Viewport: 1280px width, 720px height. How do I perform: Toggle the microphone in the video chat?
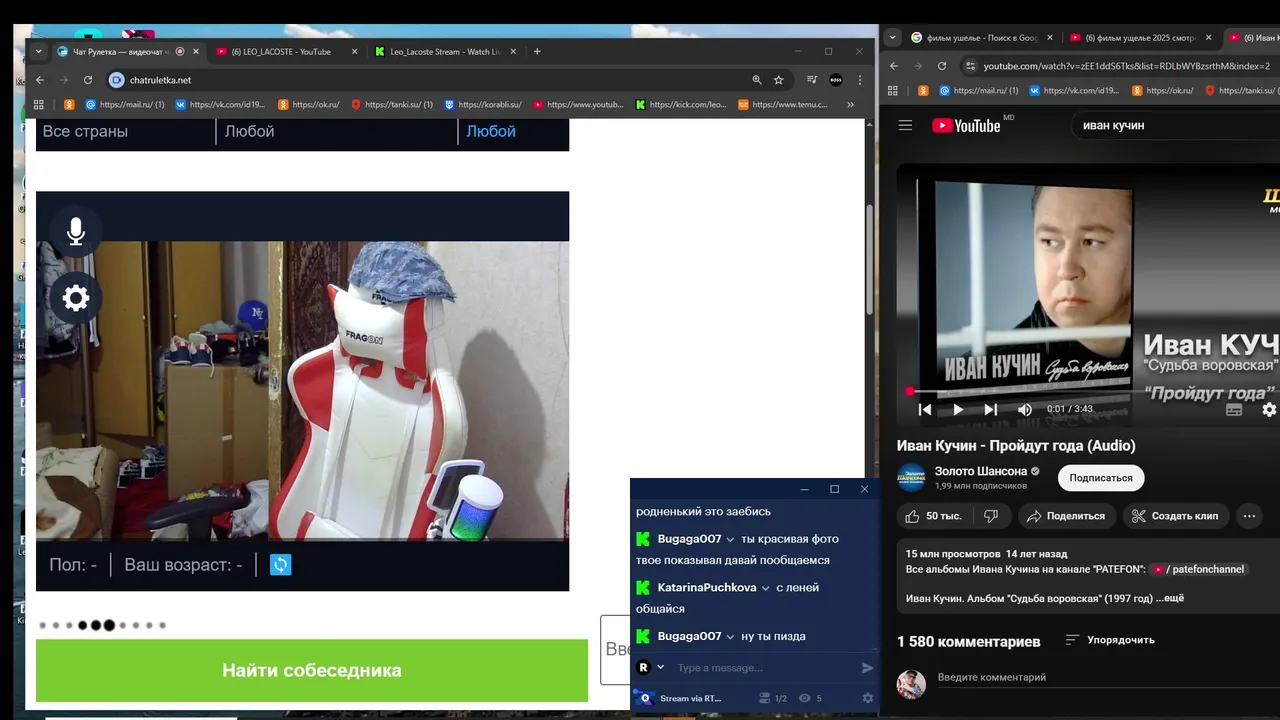(75, 232)
